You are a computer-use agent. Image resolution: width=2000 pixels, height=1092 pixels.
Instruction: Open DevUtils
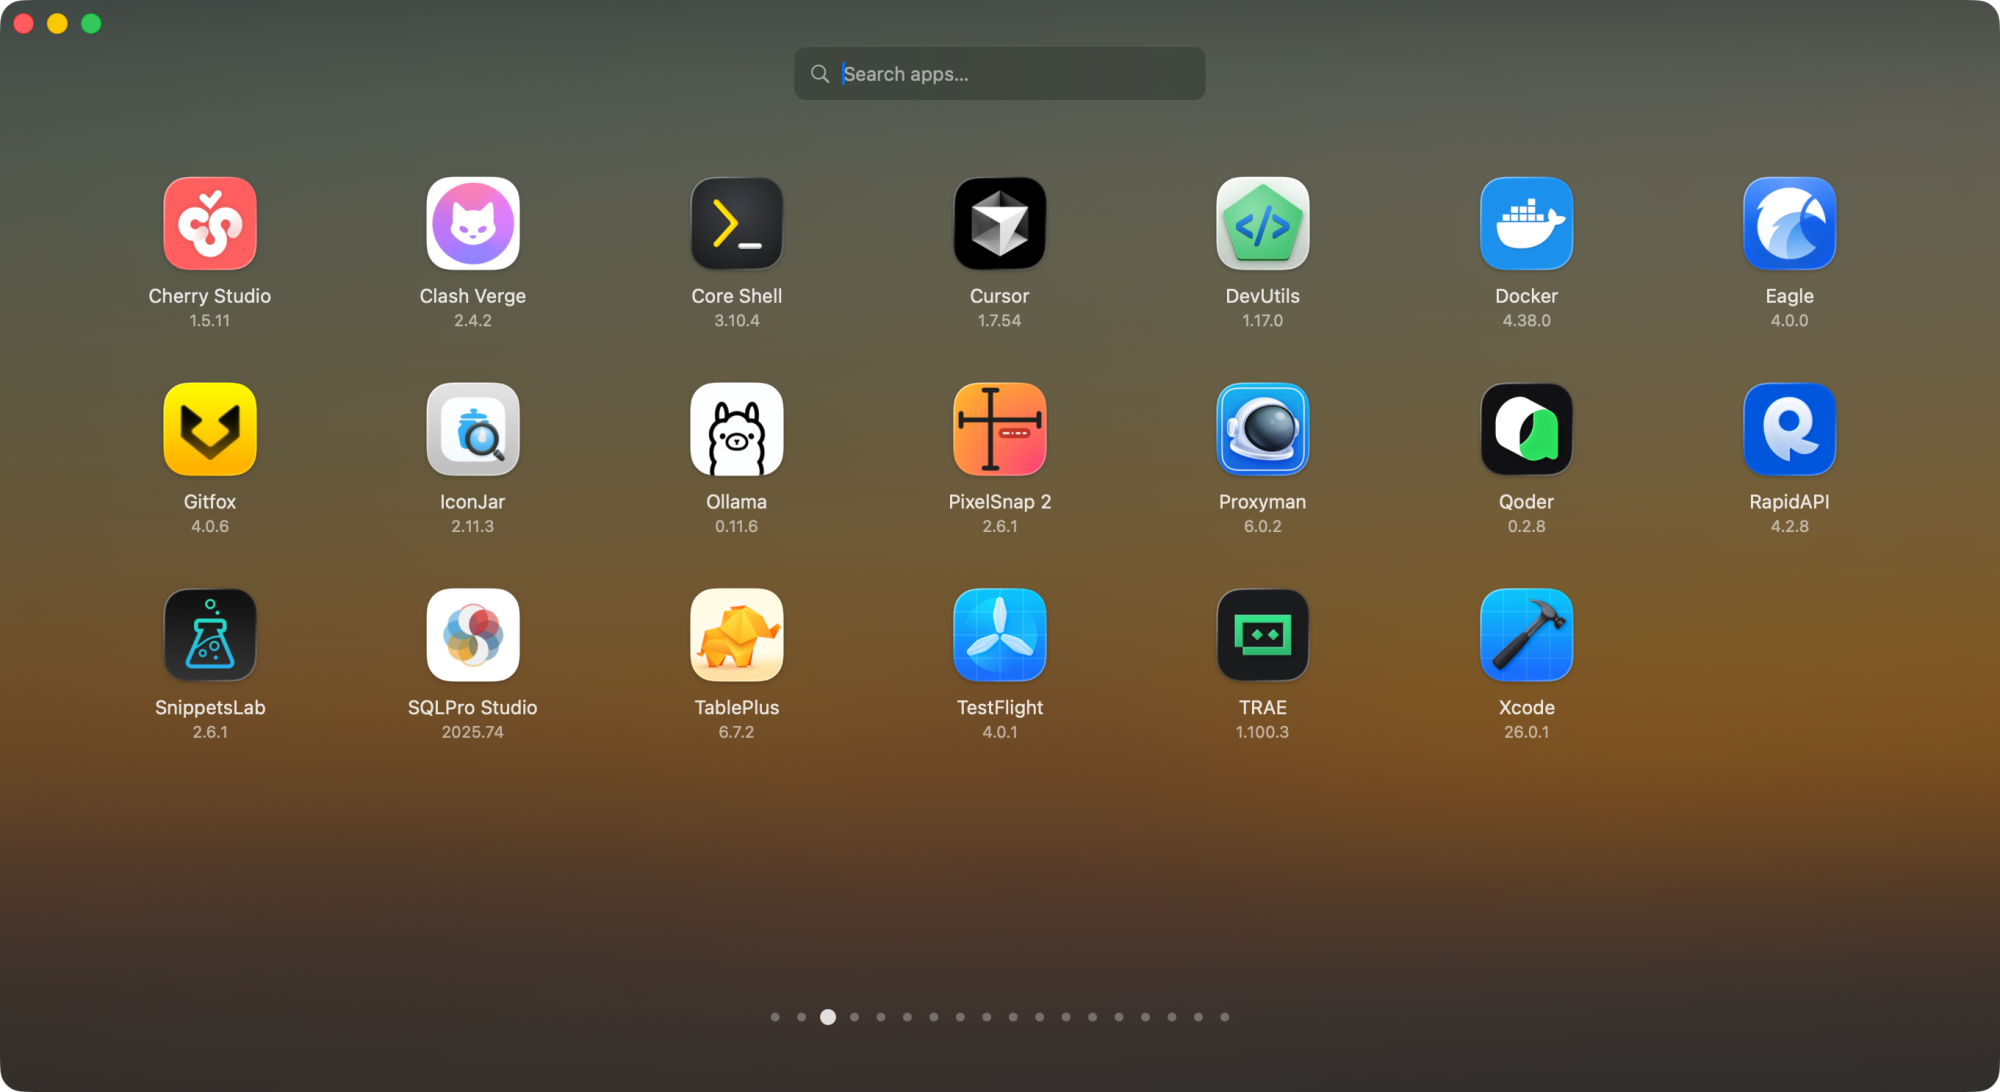click(x=1263, y=223)
